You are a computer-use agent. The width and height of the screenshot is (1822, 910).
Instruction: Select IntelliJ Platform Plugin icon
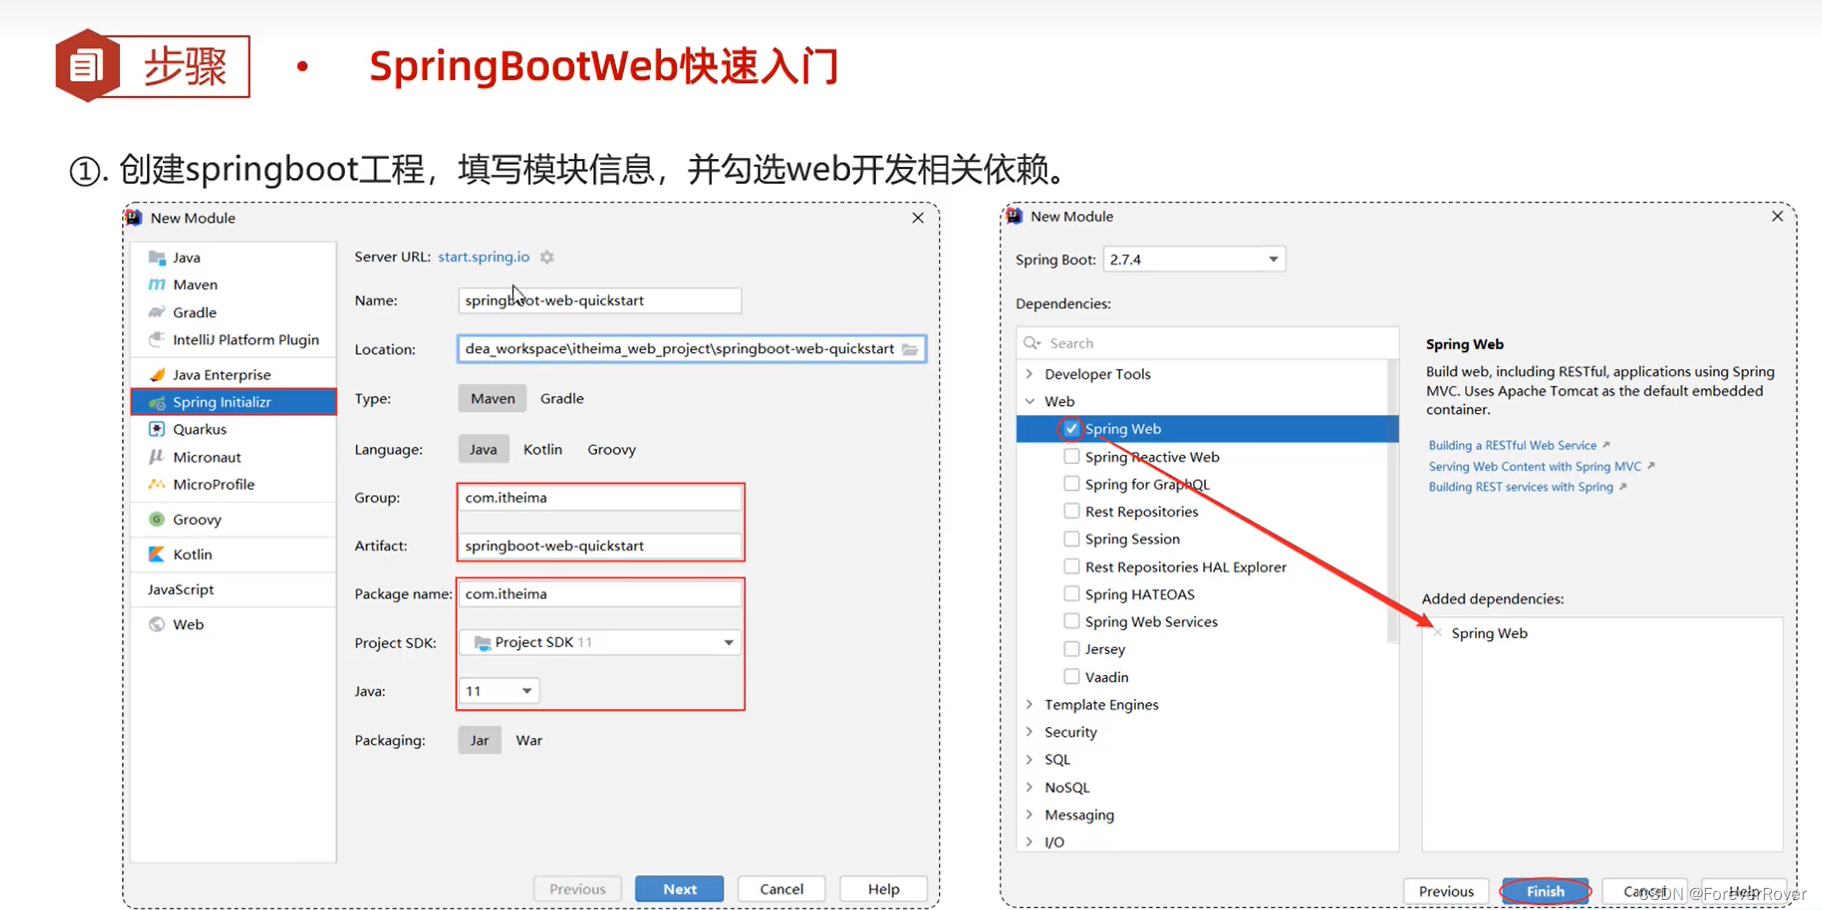(157, 340)
